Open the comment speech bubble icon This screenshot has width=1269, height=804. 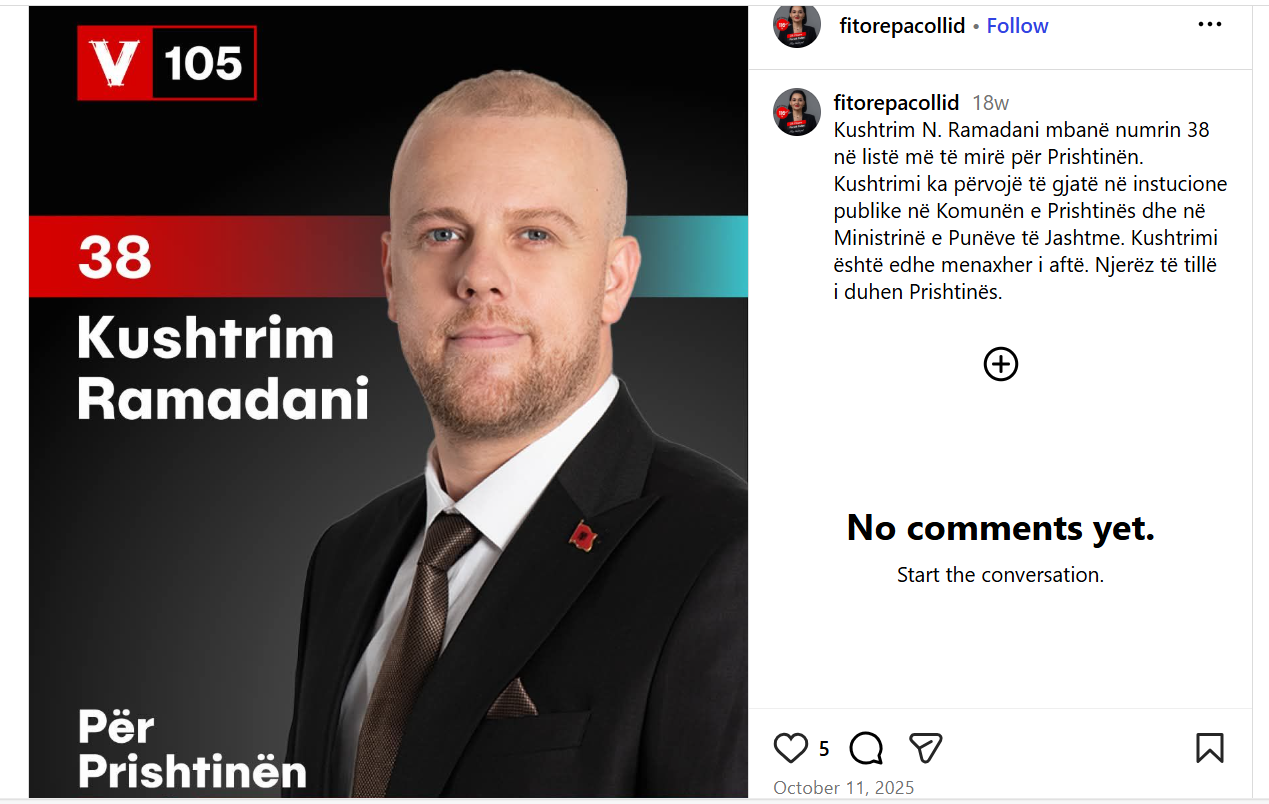[x=866, y=748]
